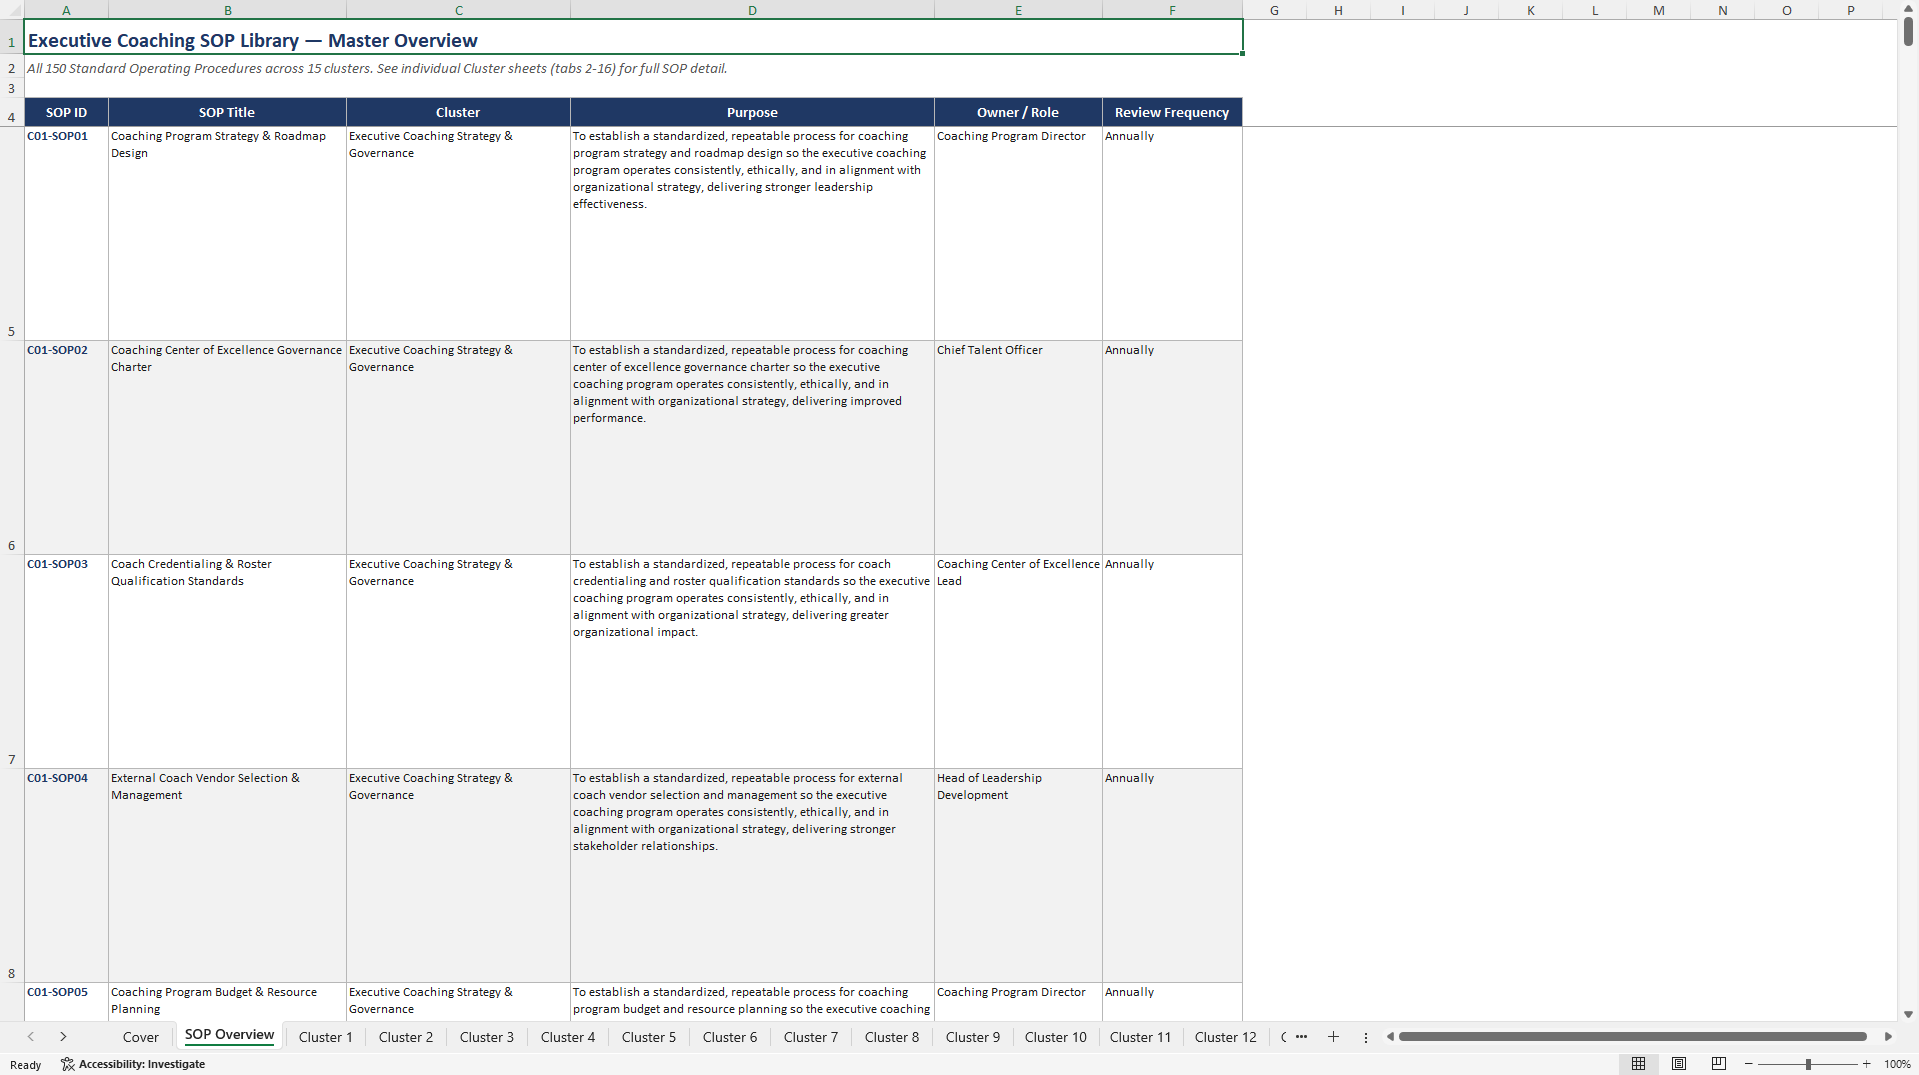Switch to Page Break Preview
Viewport: 1919px width, 1075px height.
[x=1719, y=1064]
